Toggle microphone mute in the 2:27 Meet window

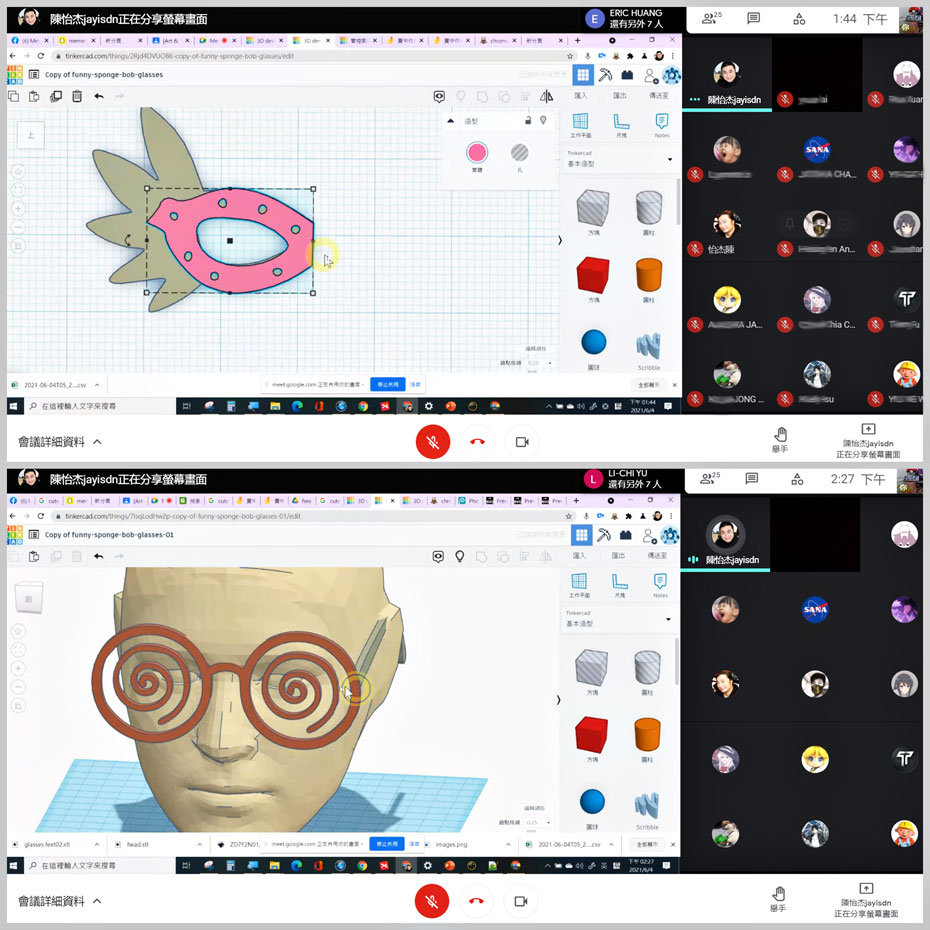pos(432,902)
